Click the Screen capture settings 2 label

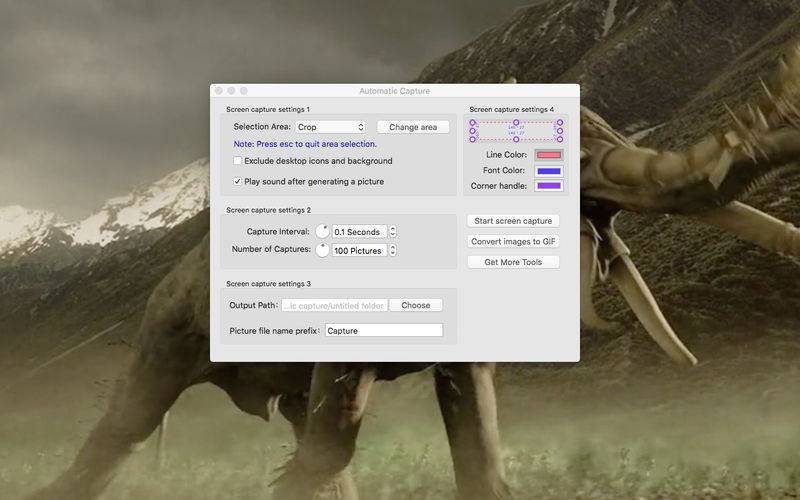(x=268, y=210)
